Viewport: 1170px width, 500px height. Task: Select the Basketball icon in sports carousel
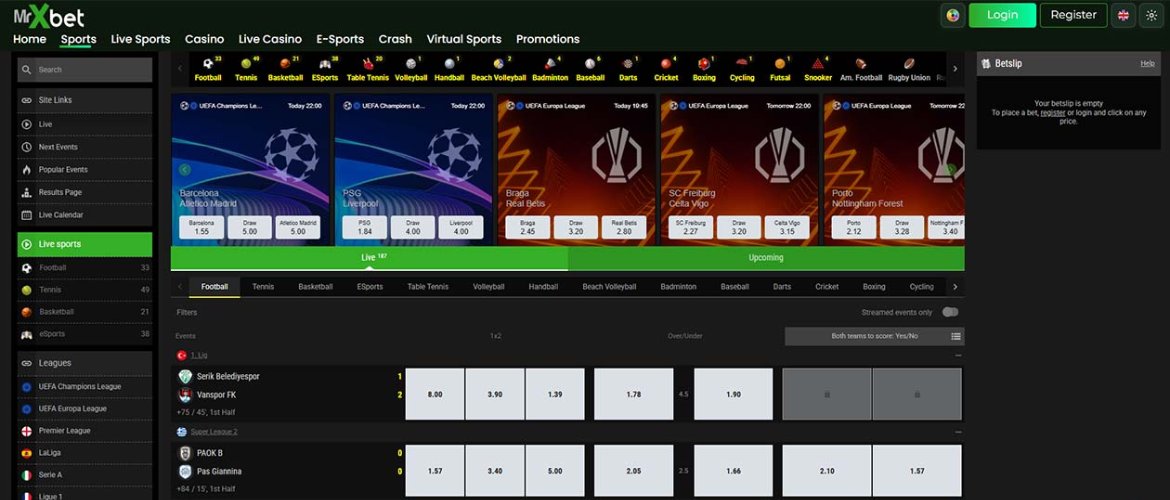(285, 64)
